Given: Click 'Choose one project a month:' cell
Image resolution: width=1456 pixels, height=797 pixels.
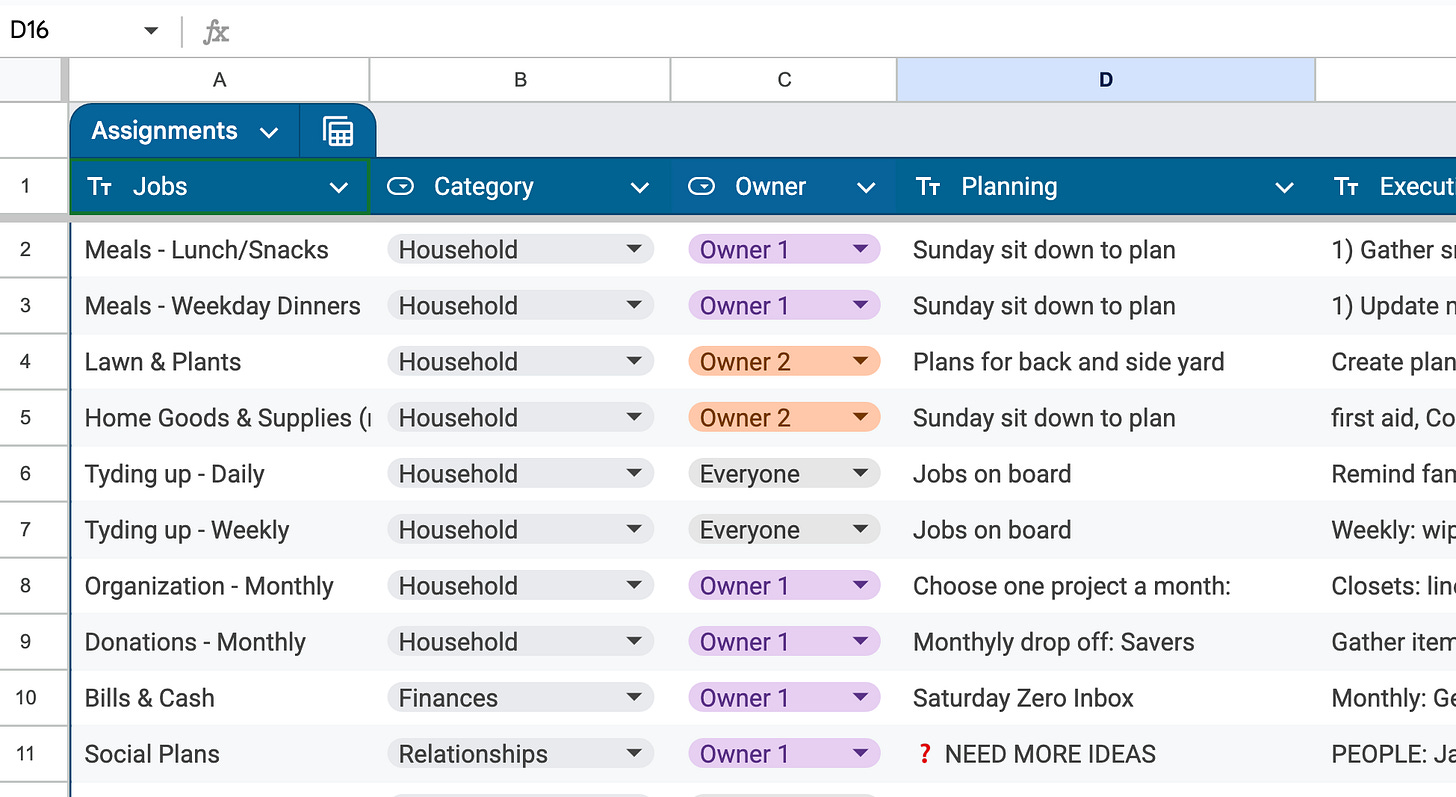Looking at the screenshot, I should 1106,586.
